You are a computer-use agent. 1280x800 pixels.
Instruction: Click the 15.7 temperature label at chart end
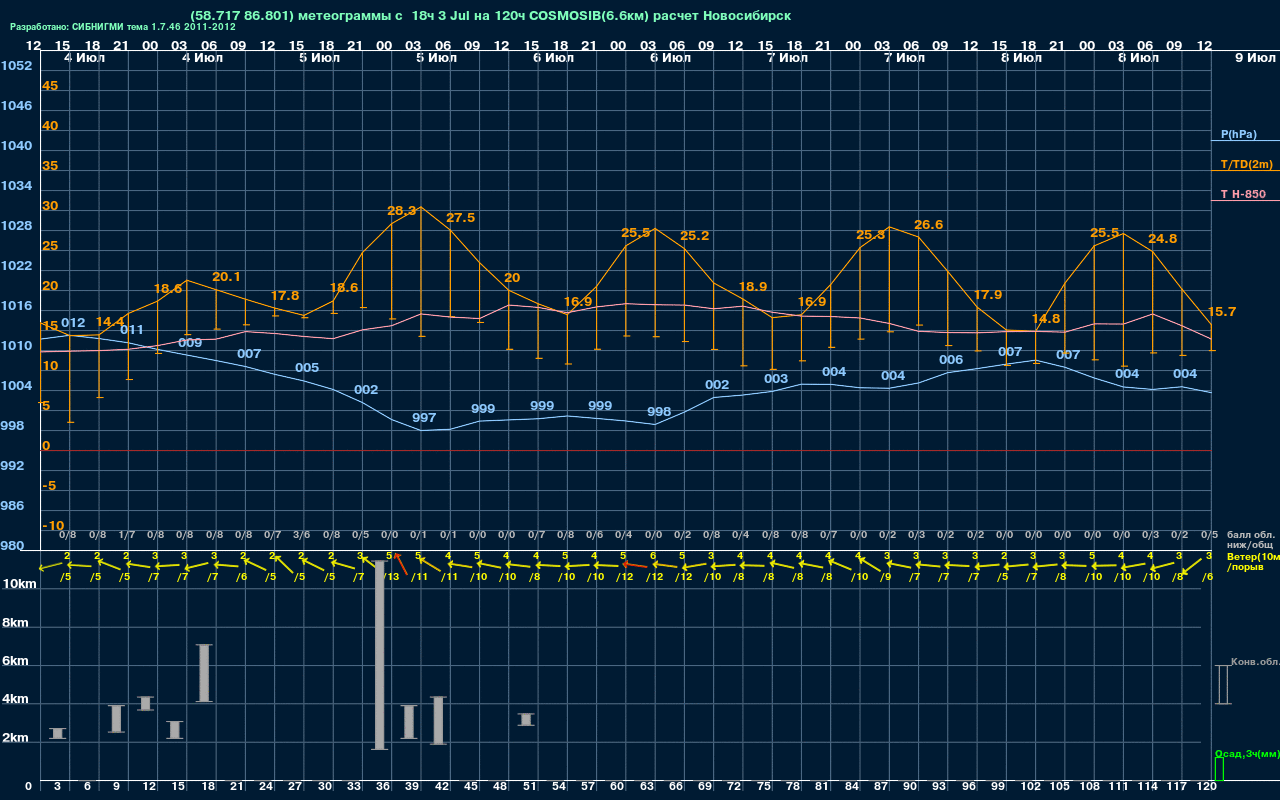coord(1222,312)
